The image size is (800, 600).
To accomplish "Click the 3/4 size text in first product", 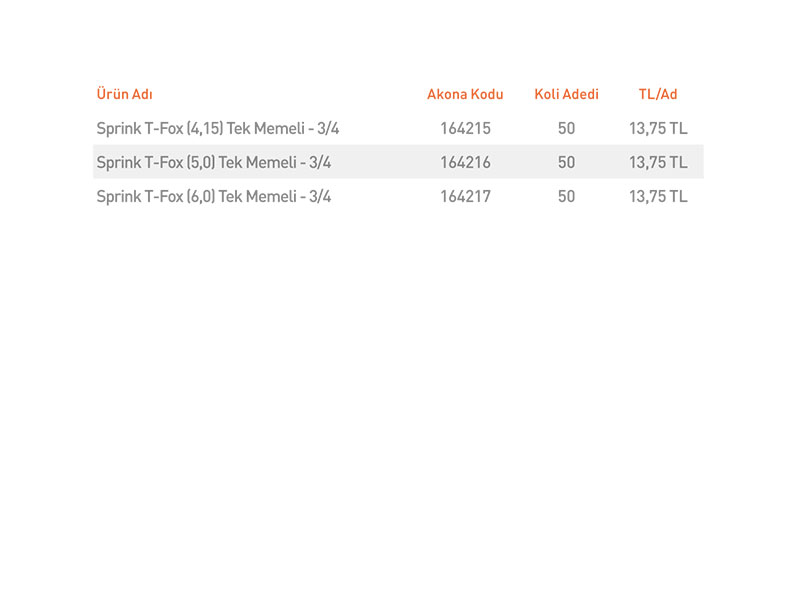I will point(328,128).
